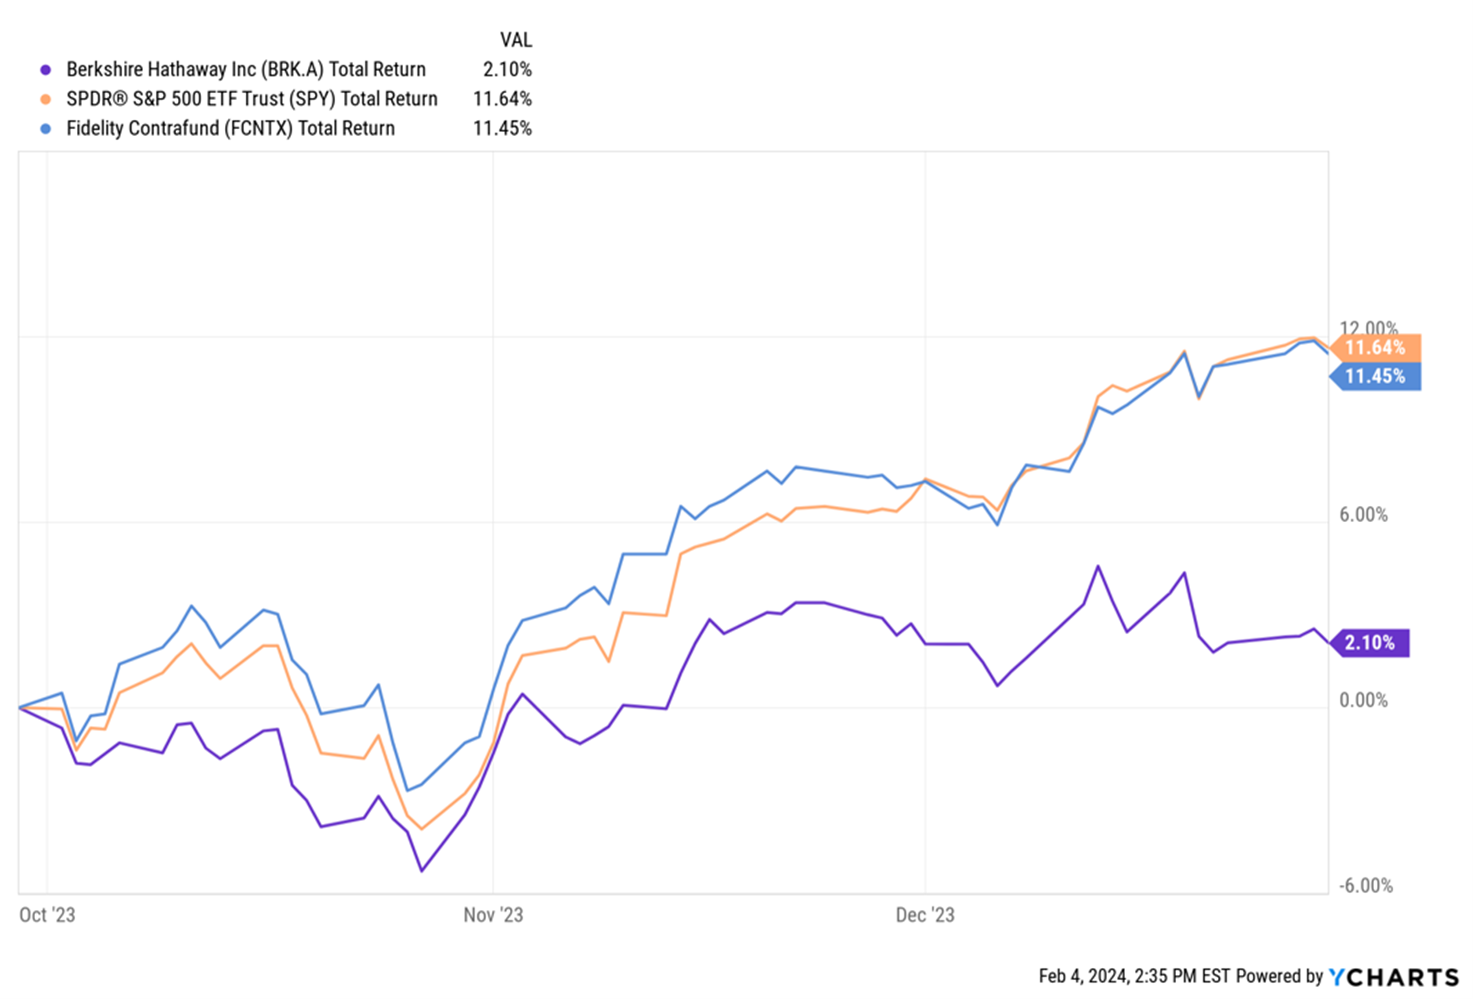Viewport: 1473px width, 999px height.
Task: Click the Feb 4, 2024 timestamp text
Action: coord(1134,976)
